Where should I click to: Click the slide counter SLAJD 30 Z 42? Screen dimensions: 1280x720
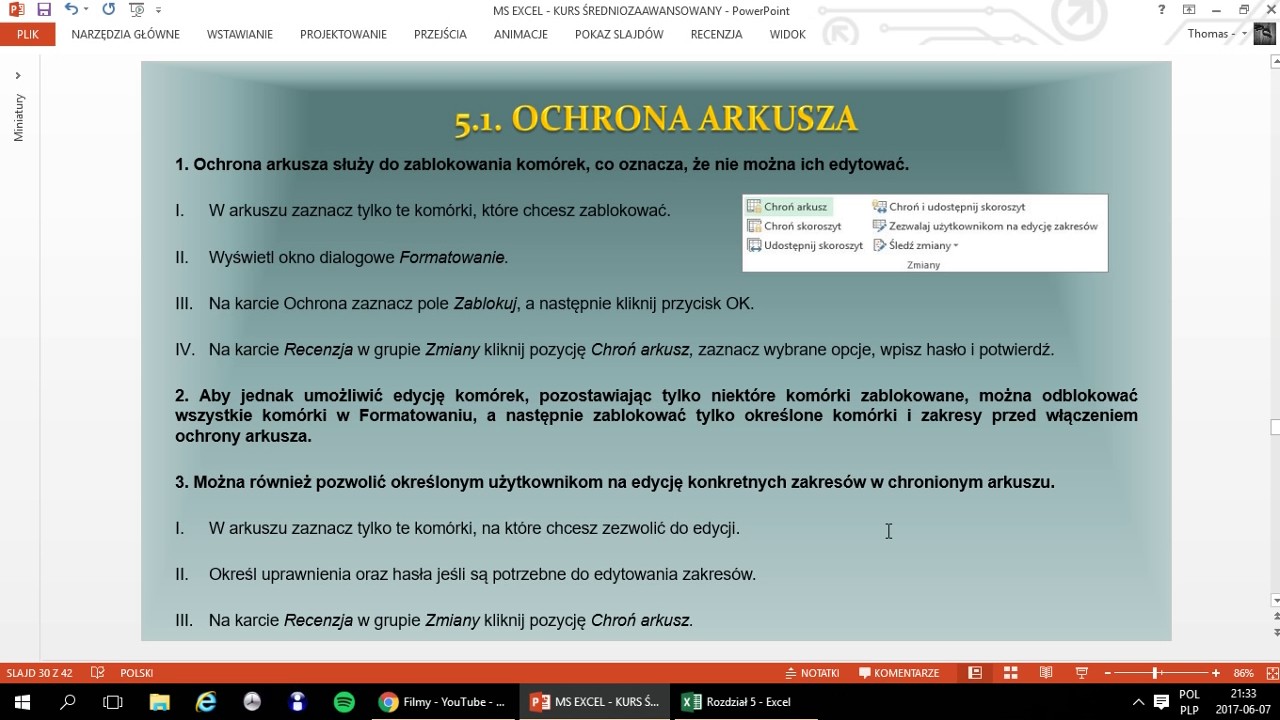[39, 673]
